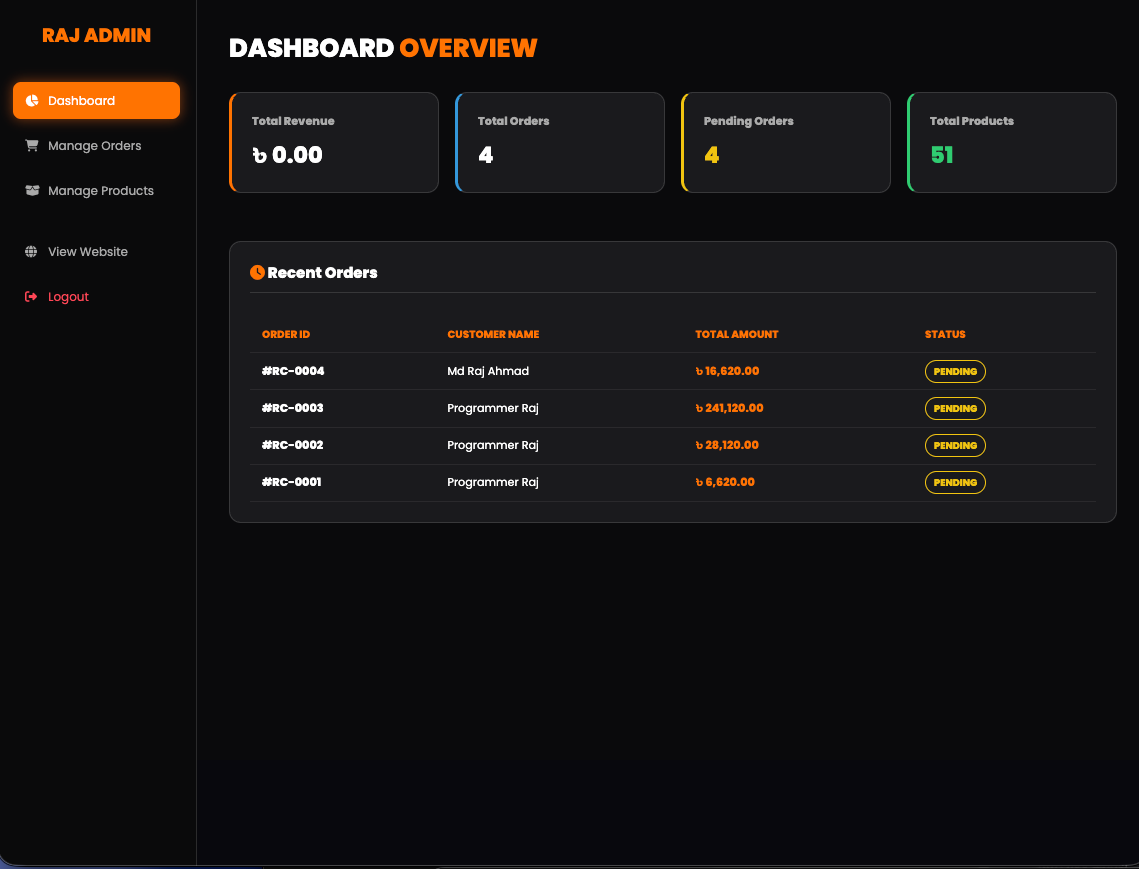
Task: Click the box icon beside Manage Products
Action: (32, 190)
